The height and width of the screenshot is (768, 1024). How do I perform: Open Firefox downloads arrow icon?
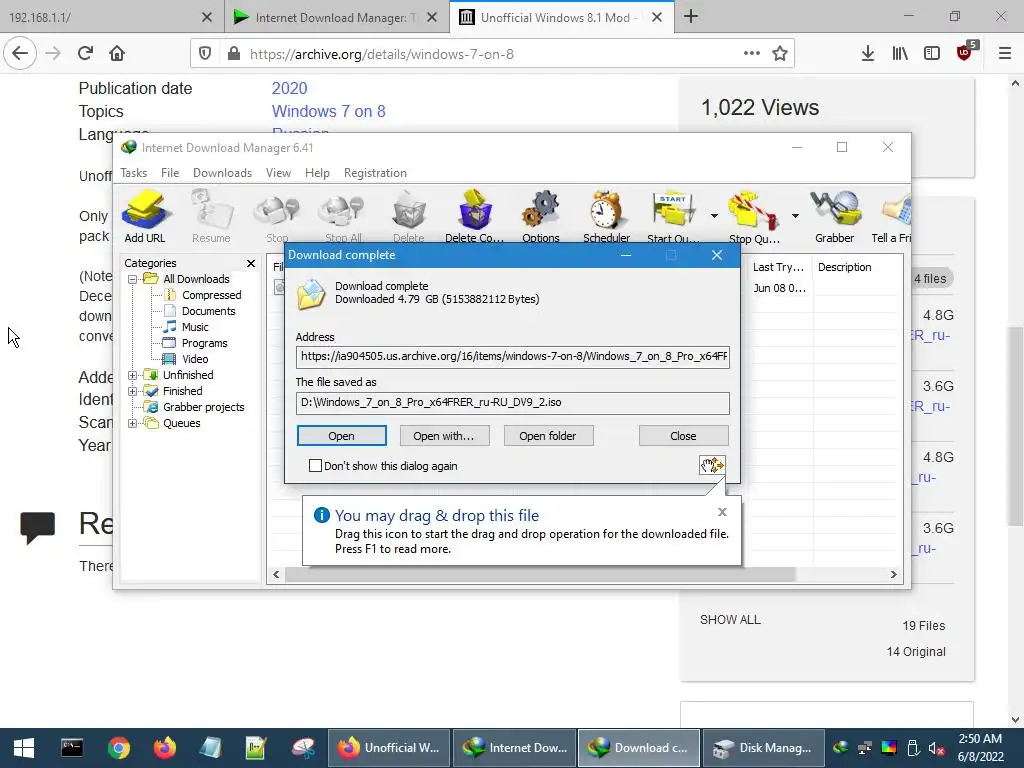point(868,54)
